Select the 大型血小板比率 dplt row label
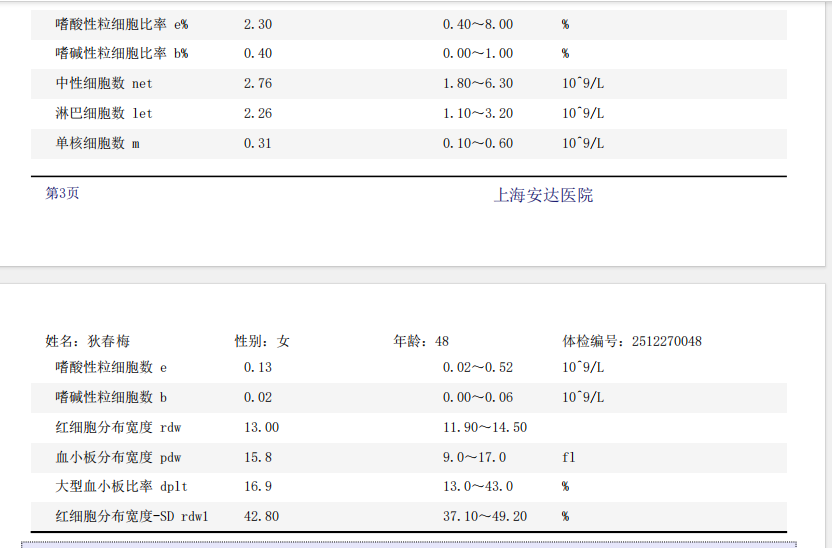Screen dimensions: 832x548 (x=122, y=487)
